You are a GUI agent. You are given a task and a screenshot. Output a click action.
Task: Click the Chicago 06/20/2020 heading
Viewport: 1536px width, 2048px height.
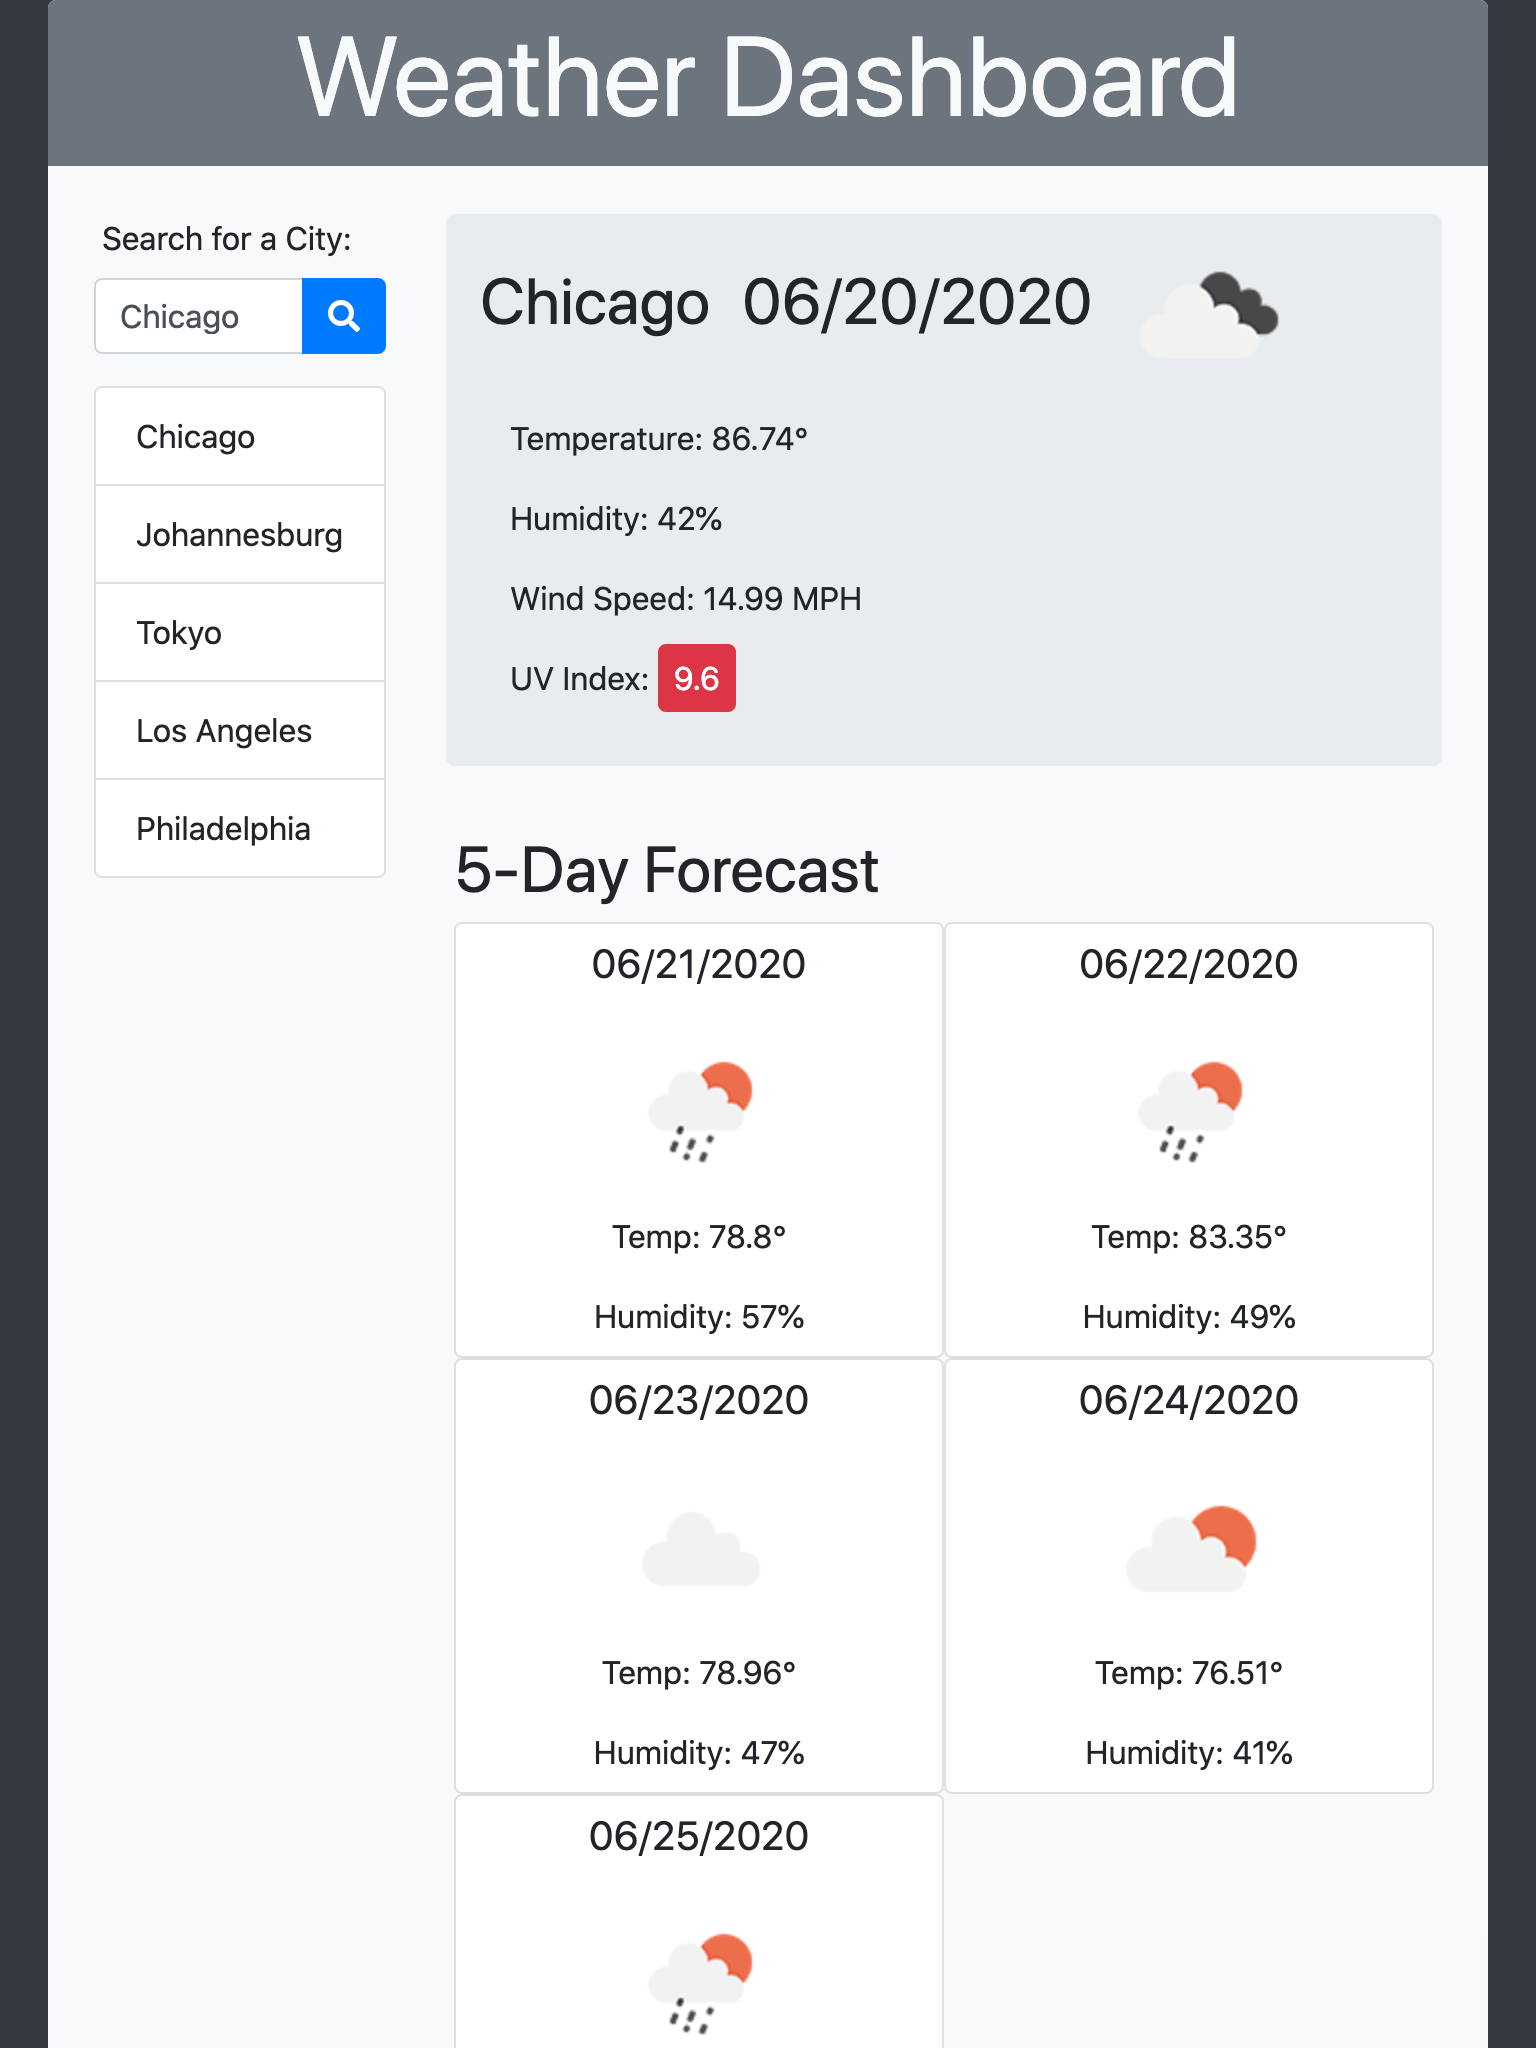pyautogui.click(x=785, y=302)
